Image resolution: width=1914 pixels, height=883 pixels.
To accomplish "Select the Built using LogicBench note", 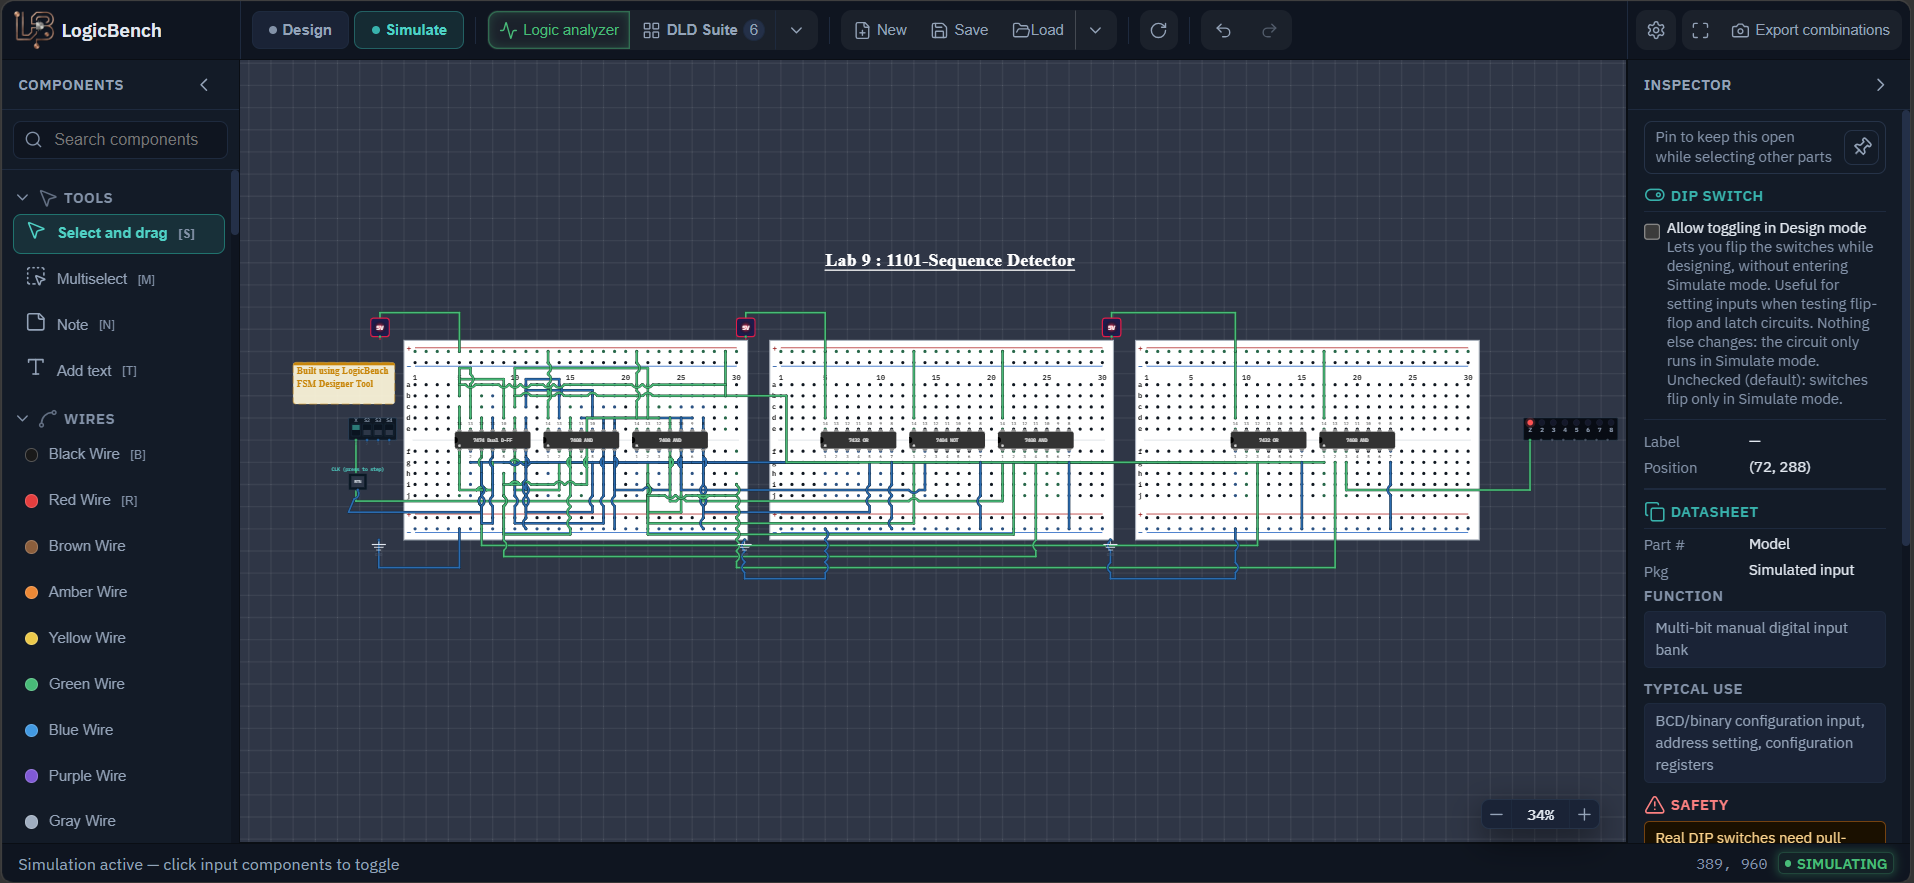I will (x=343, y=383).
